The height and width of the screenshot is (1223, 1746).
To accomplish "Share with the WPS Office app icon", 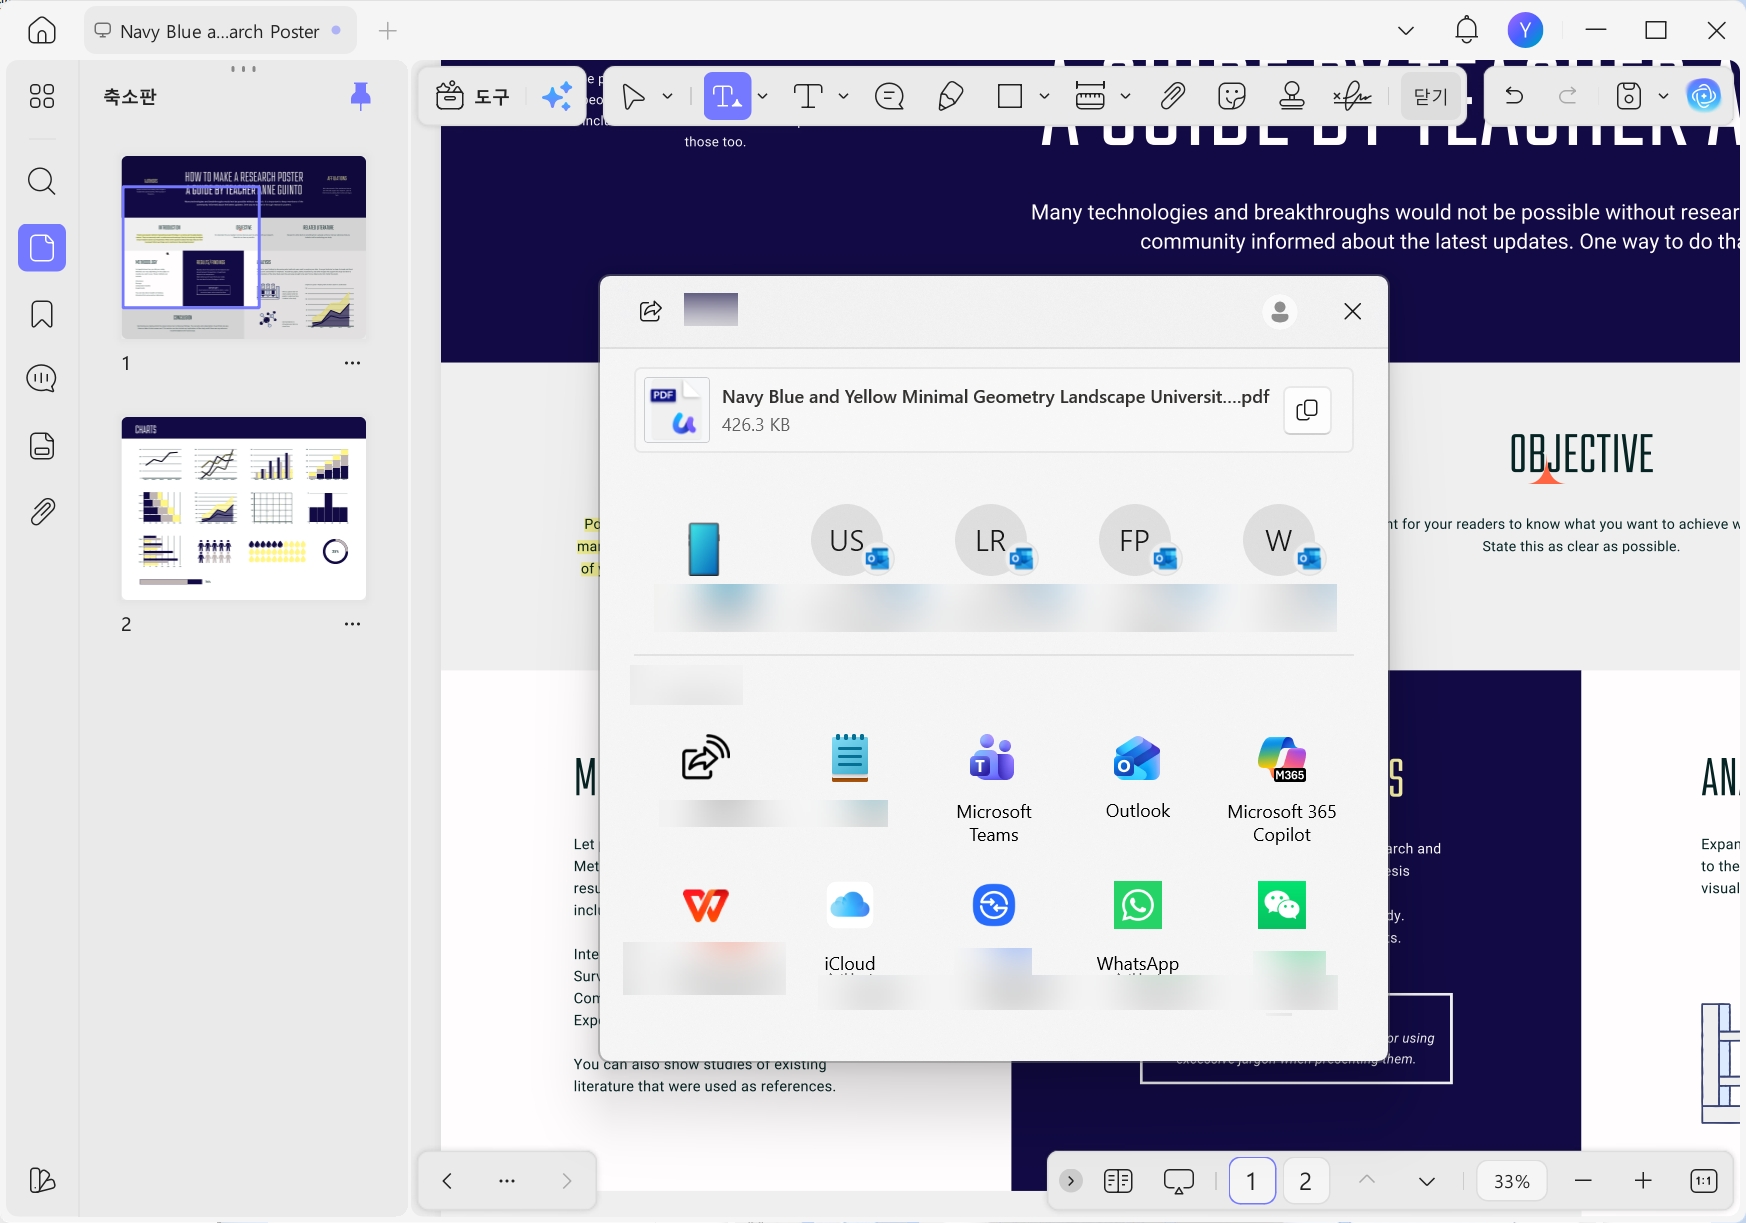I will [705, 905].
